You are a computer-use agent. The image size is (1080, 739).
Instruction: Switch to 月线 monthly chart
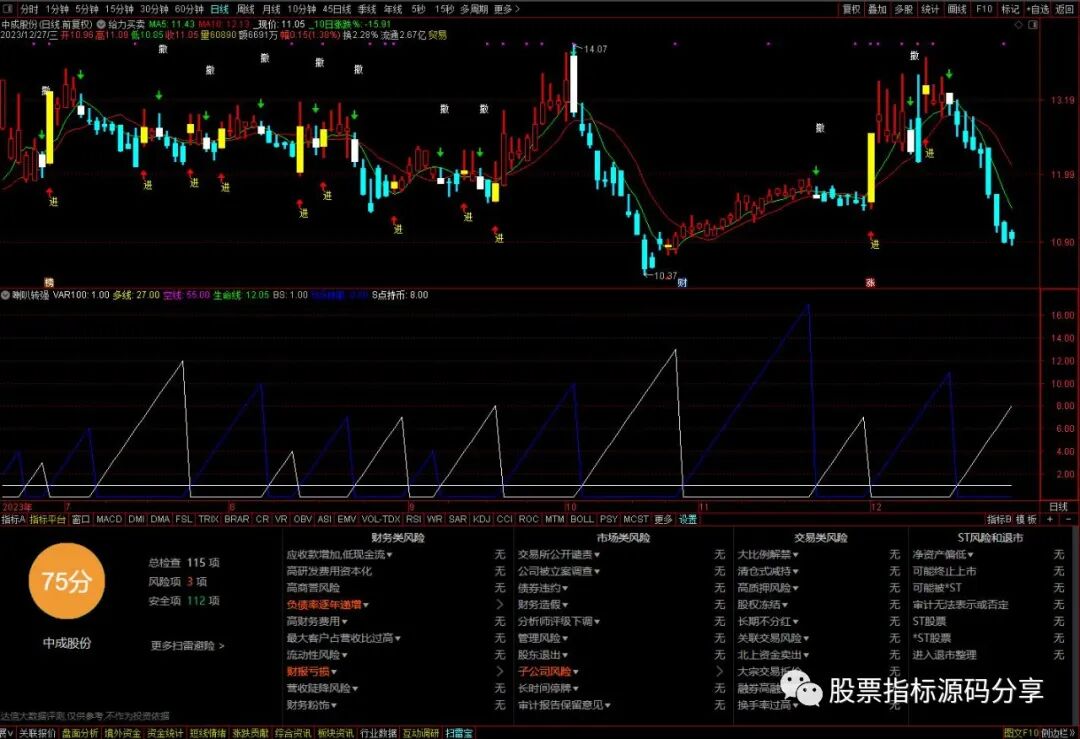271,9
